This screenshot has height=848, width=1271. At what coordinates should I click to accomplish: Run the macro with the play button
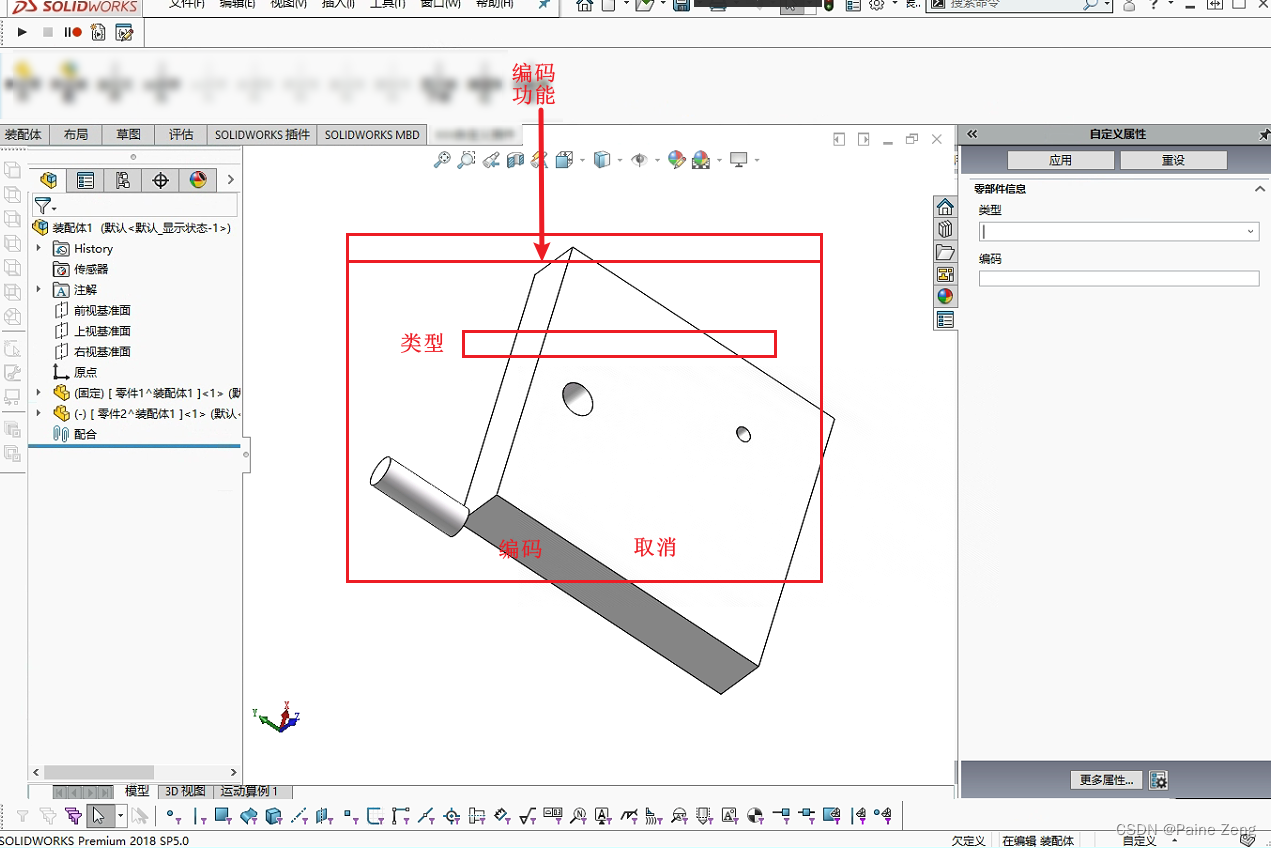[x=22, y=33]
